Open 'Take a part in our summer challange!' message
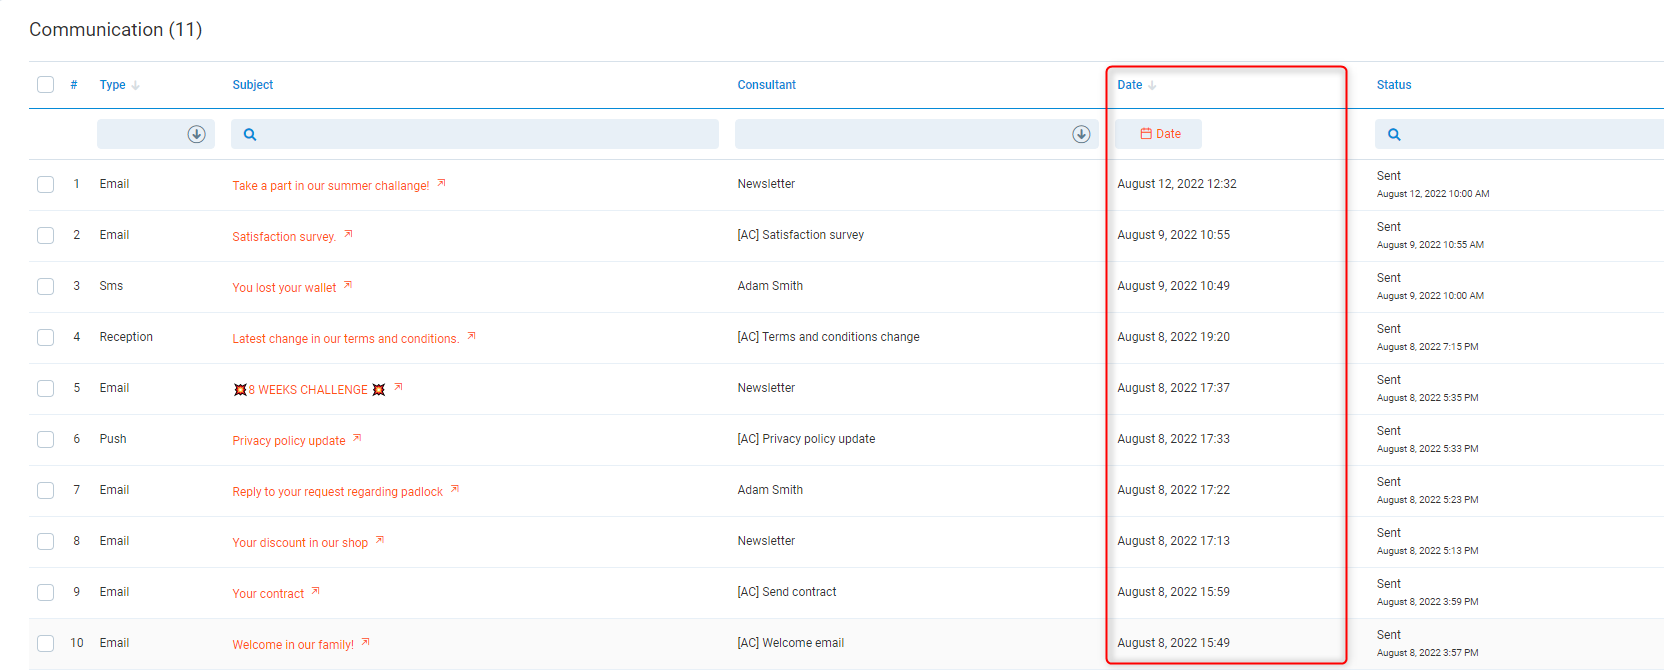 [330, 186]
